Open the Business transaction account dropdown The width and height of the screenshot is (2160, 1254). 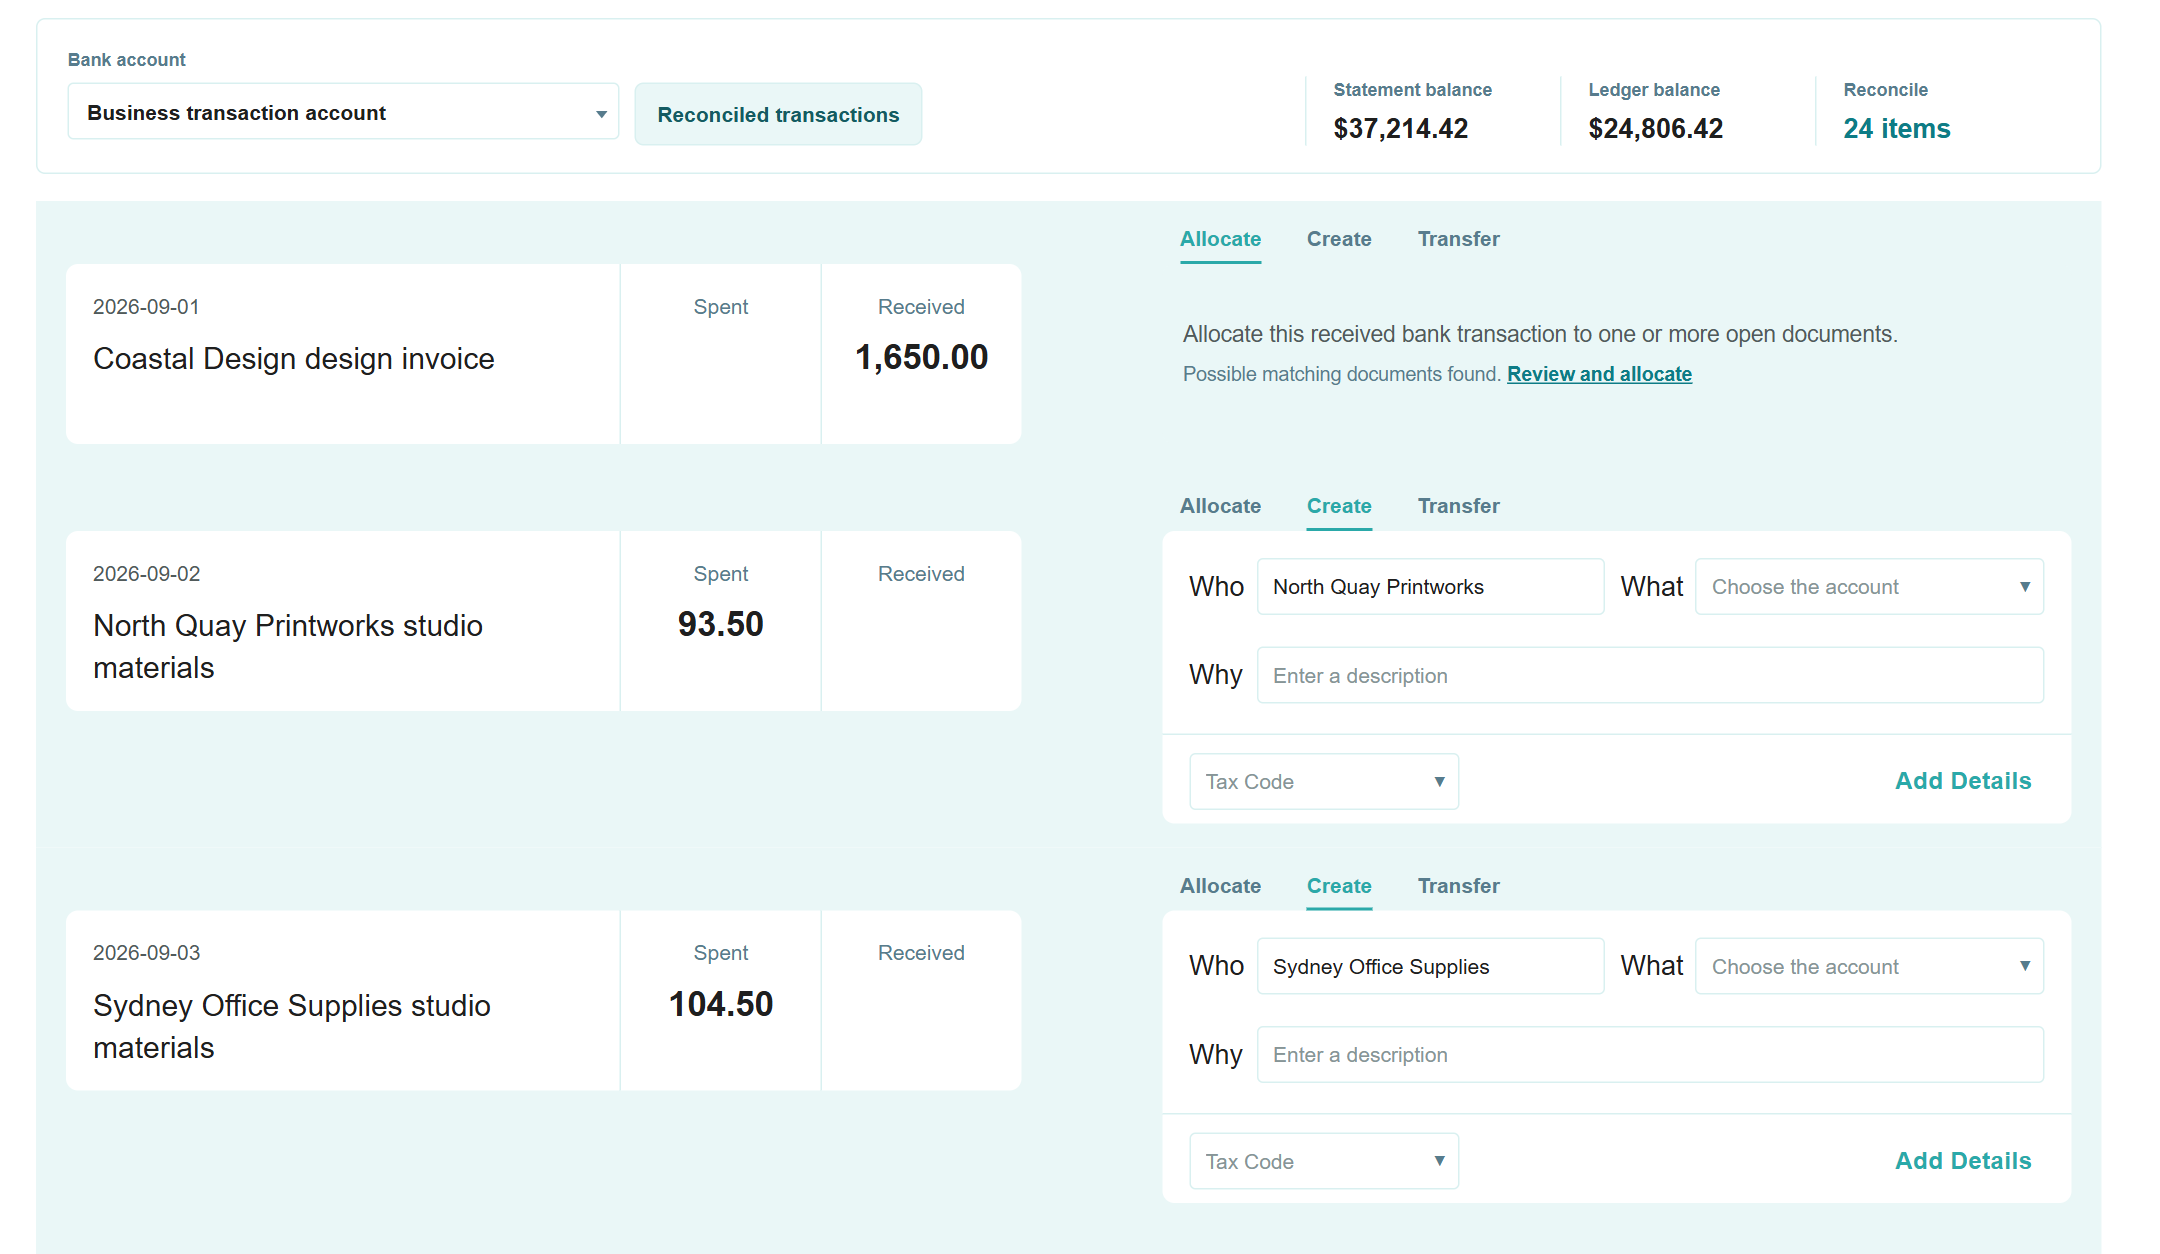click(x=343, y=112)
